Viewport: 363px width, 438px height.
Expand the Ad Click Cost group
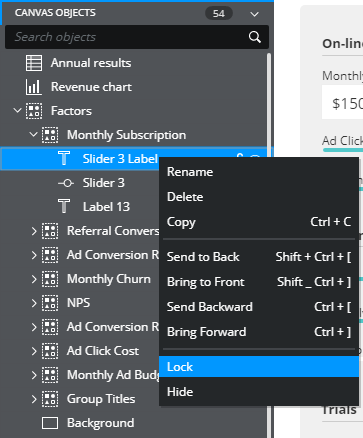pos(34,351)
